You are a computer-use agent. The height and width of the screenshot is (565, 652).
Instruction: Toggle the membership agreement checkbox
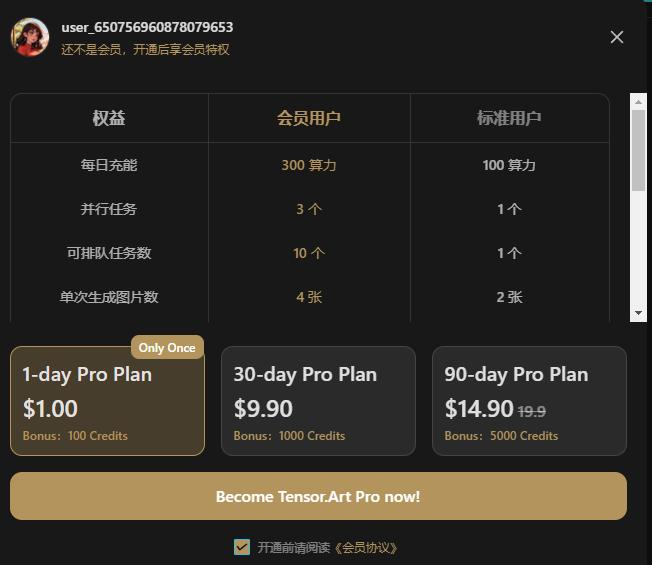pyautogui.click(x=242, y=547)
